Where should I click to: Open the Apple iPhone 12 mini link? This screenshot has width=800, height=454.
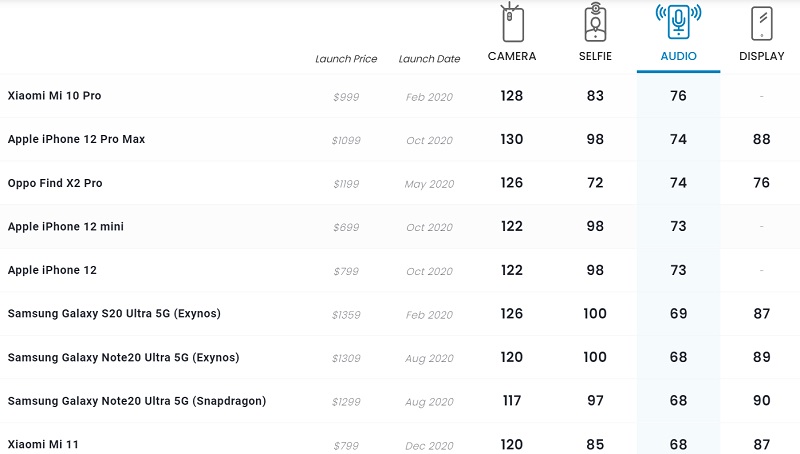[x=66, y=227]
